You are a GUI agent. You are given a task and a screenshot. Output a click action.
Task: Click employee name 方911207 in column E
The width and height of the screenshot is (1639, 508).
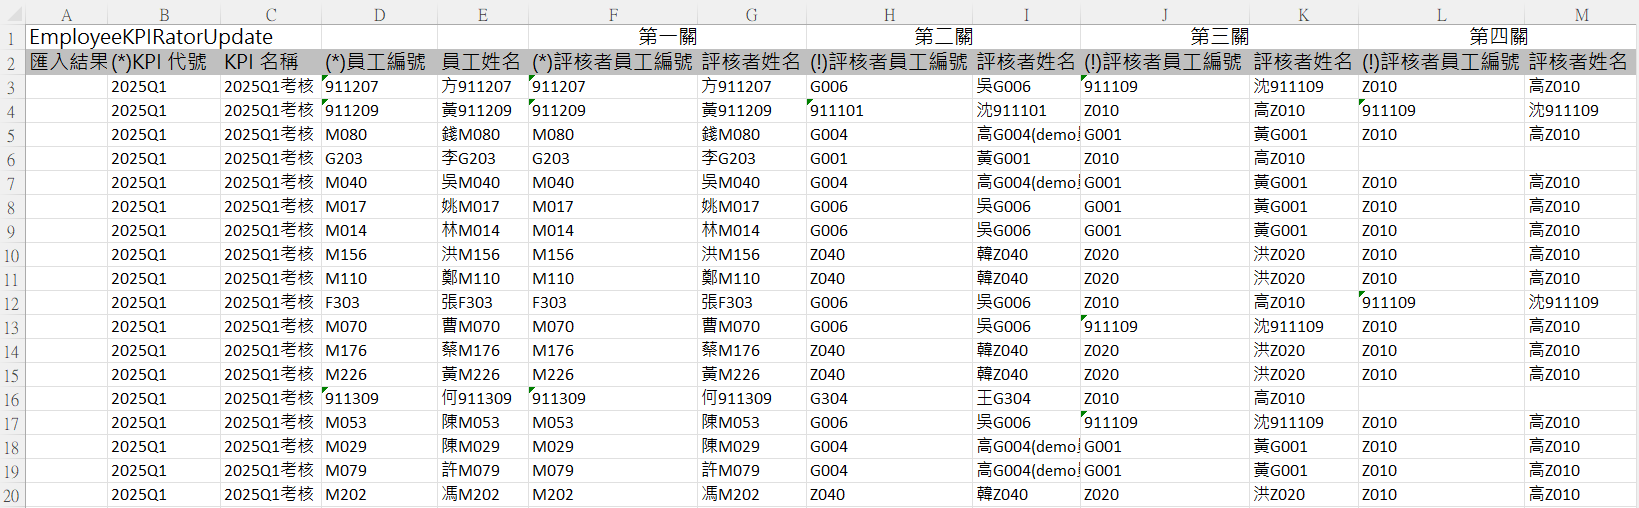pos(477,87)
